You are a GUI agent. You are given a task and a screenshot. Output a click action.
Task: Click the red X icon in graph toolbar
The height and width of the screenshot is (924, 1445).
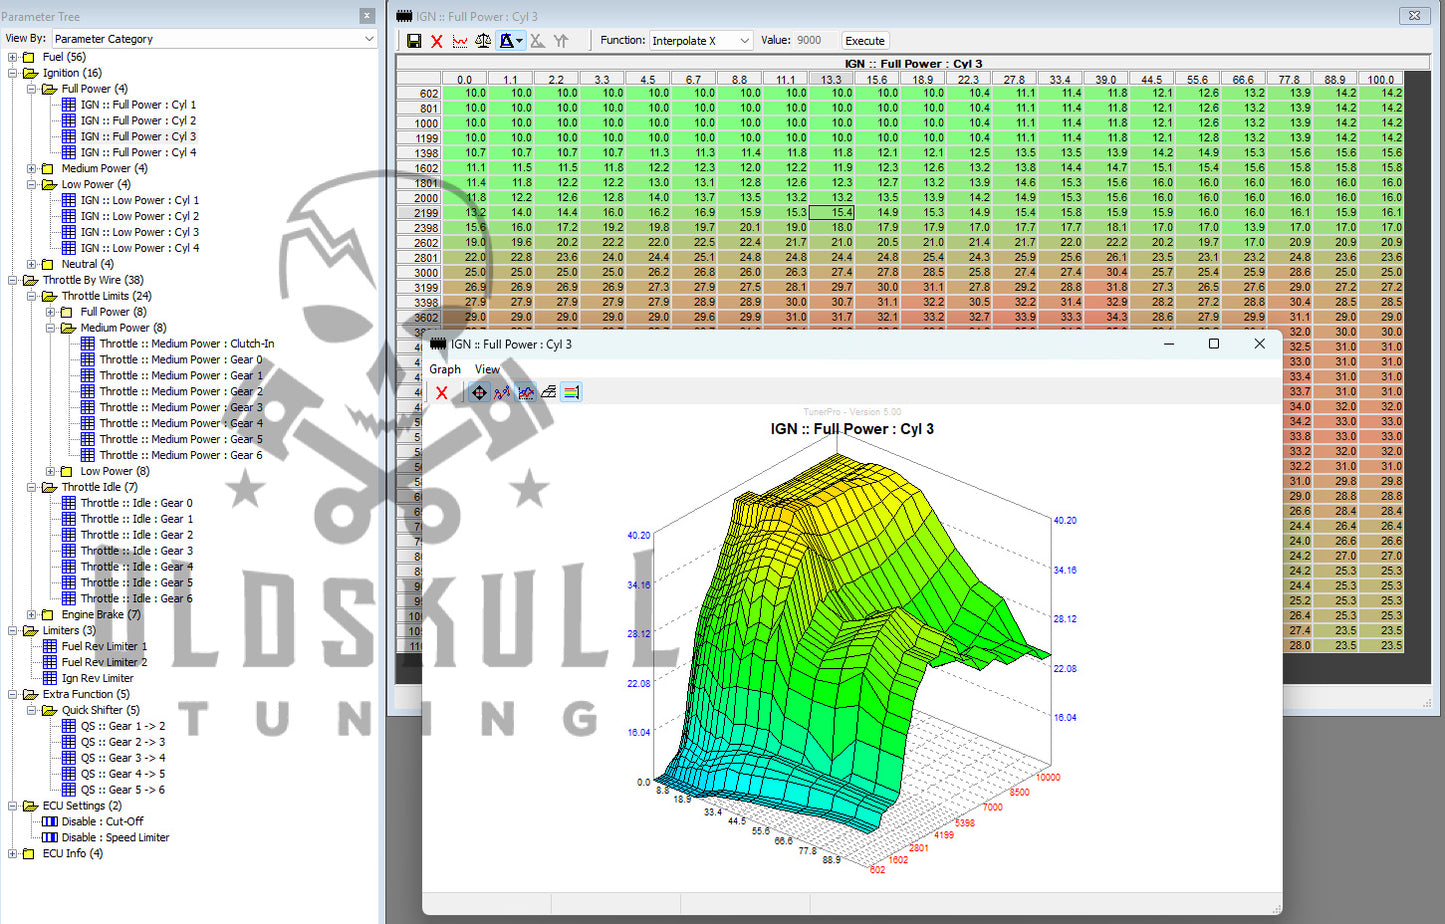click(x=441, y=393)
